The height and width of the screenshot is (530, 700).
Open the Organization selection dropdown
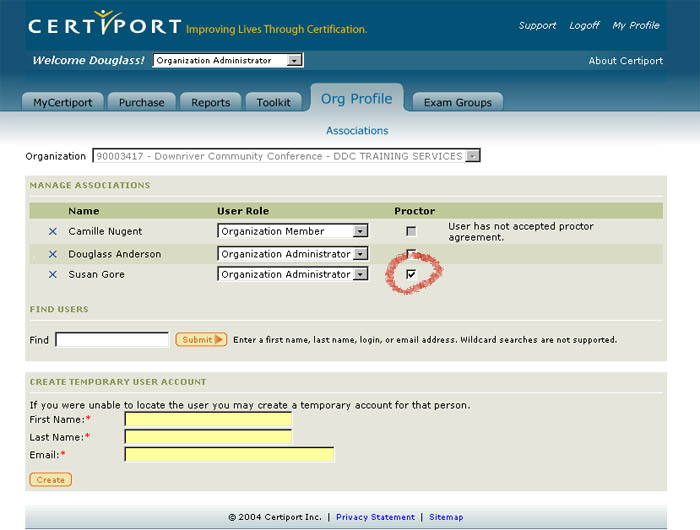click(x=286, y=156)
